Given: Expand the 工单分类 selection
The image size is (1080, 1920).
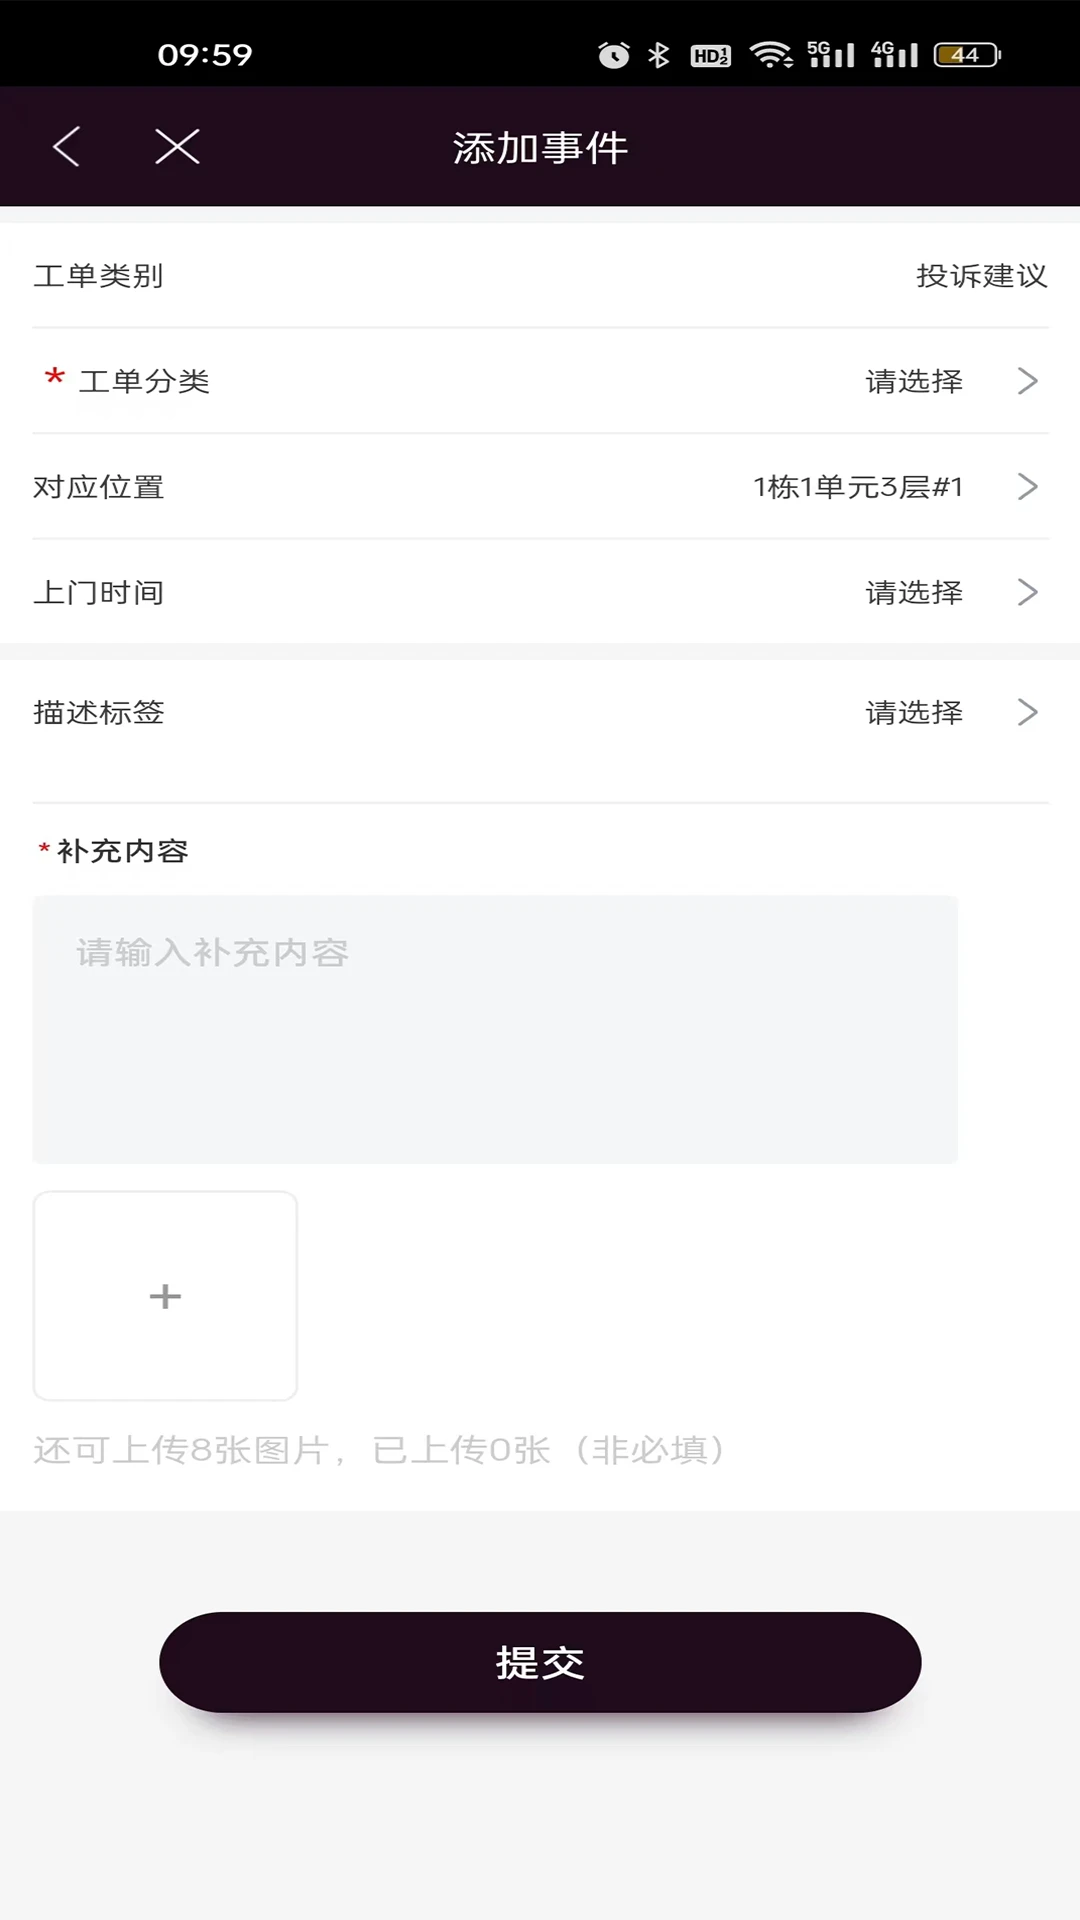Looking at the screenshot, I should (540, 381).
